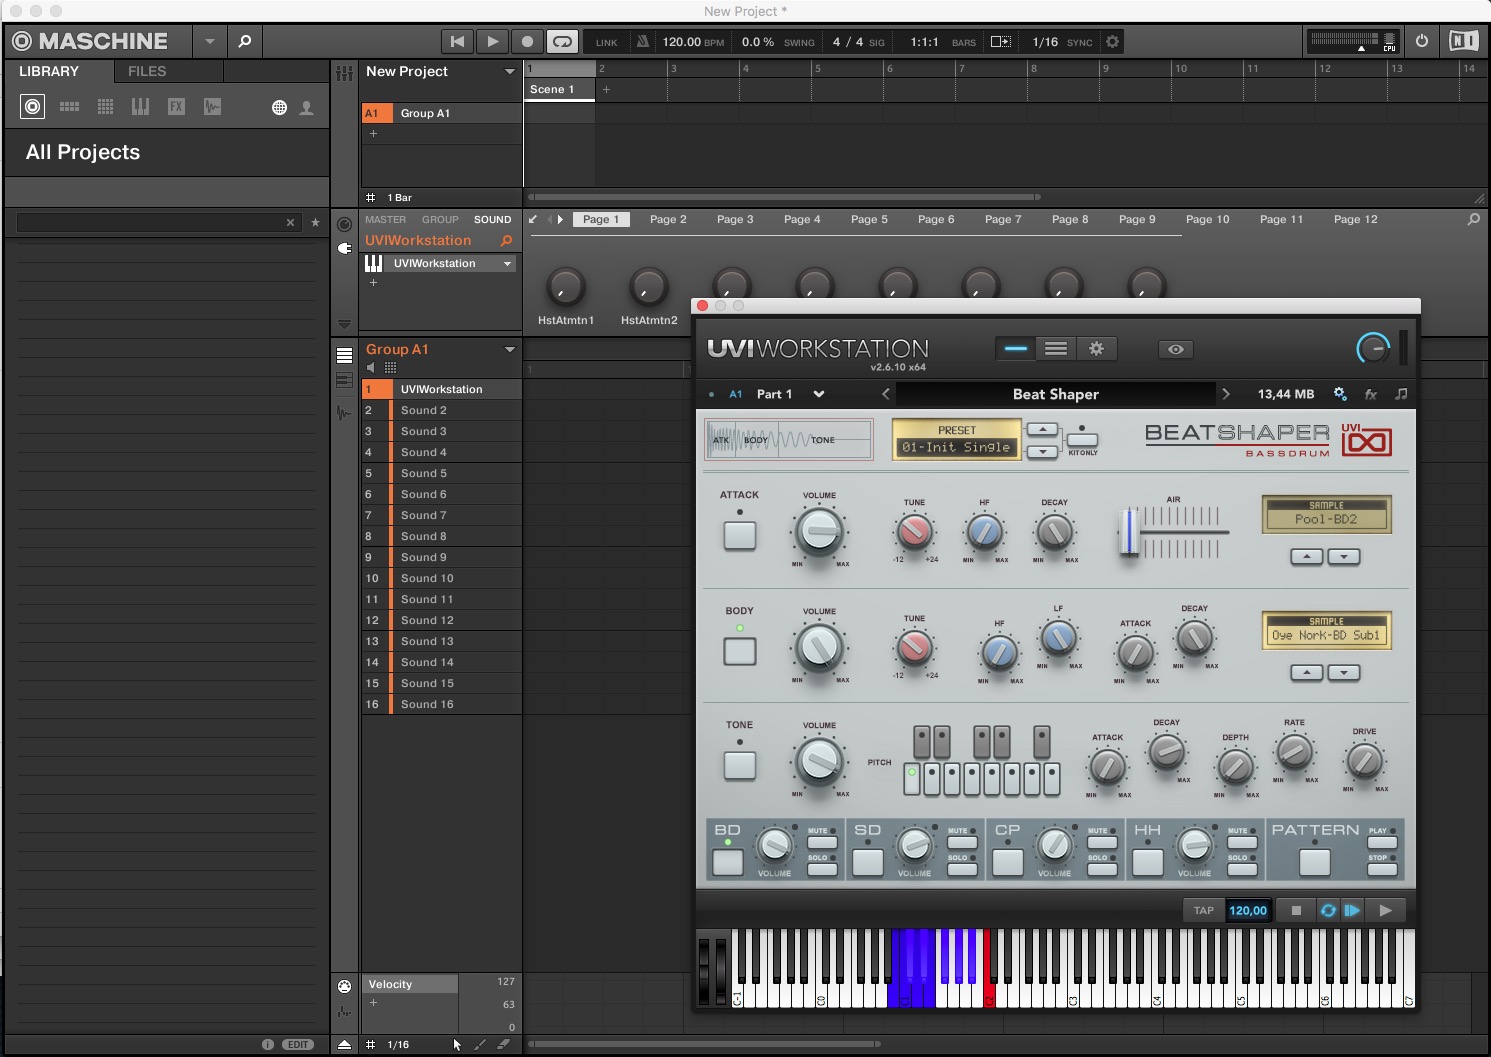The width and height of the screenshot is (1491, 1057).
Task: Mute the BD channel
Action: click(822, 843)
